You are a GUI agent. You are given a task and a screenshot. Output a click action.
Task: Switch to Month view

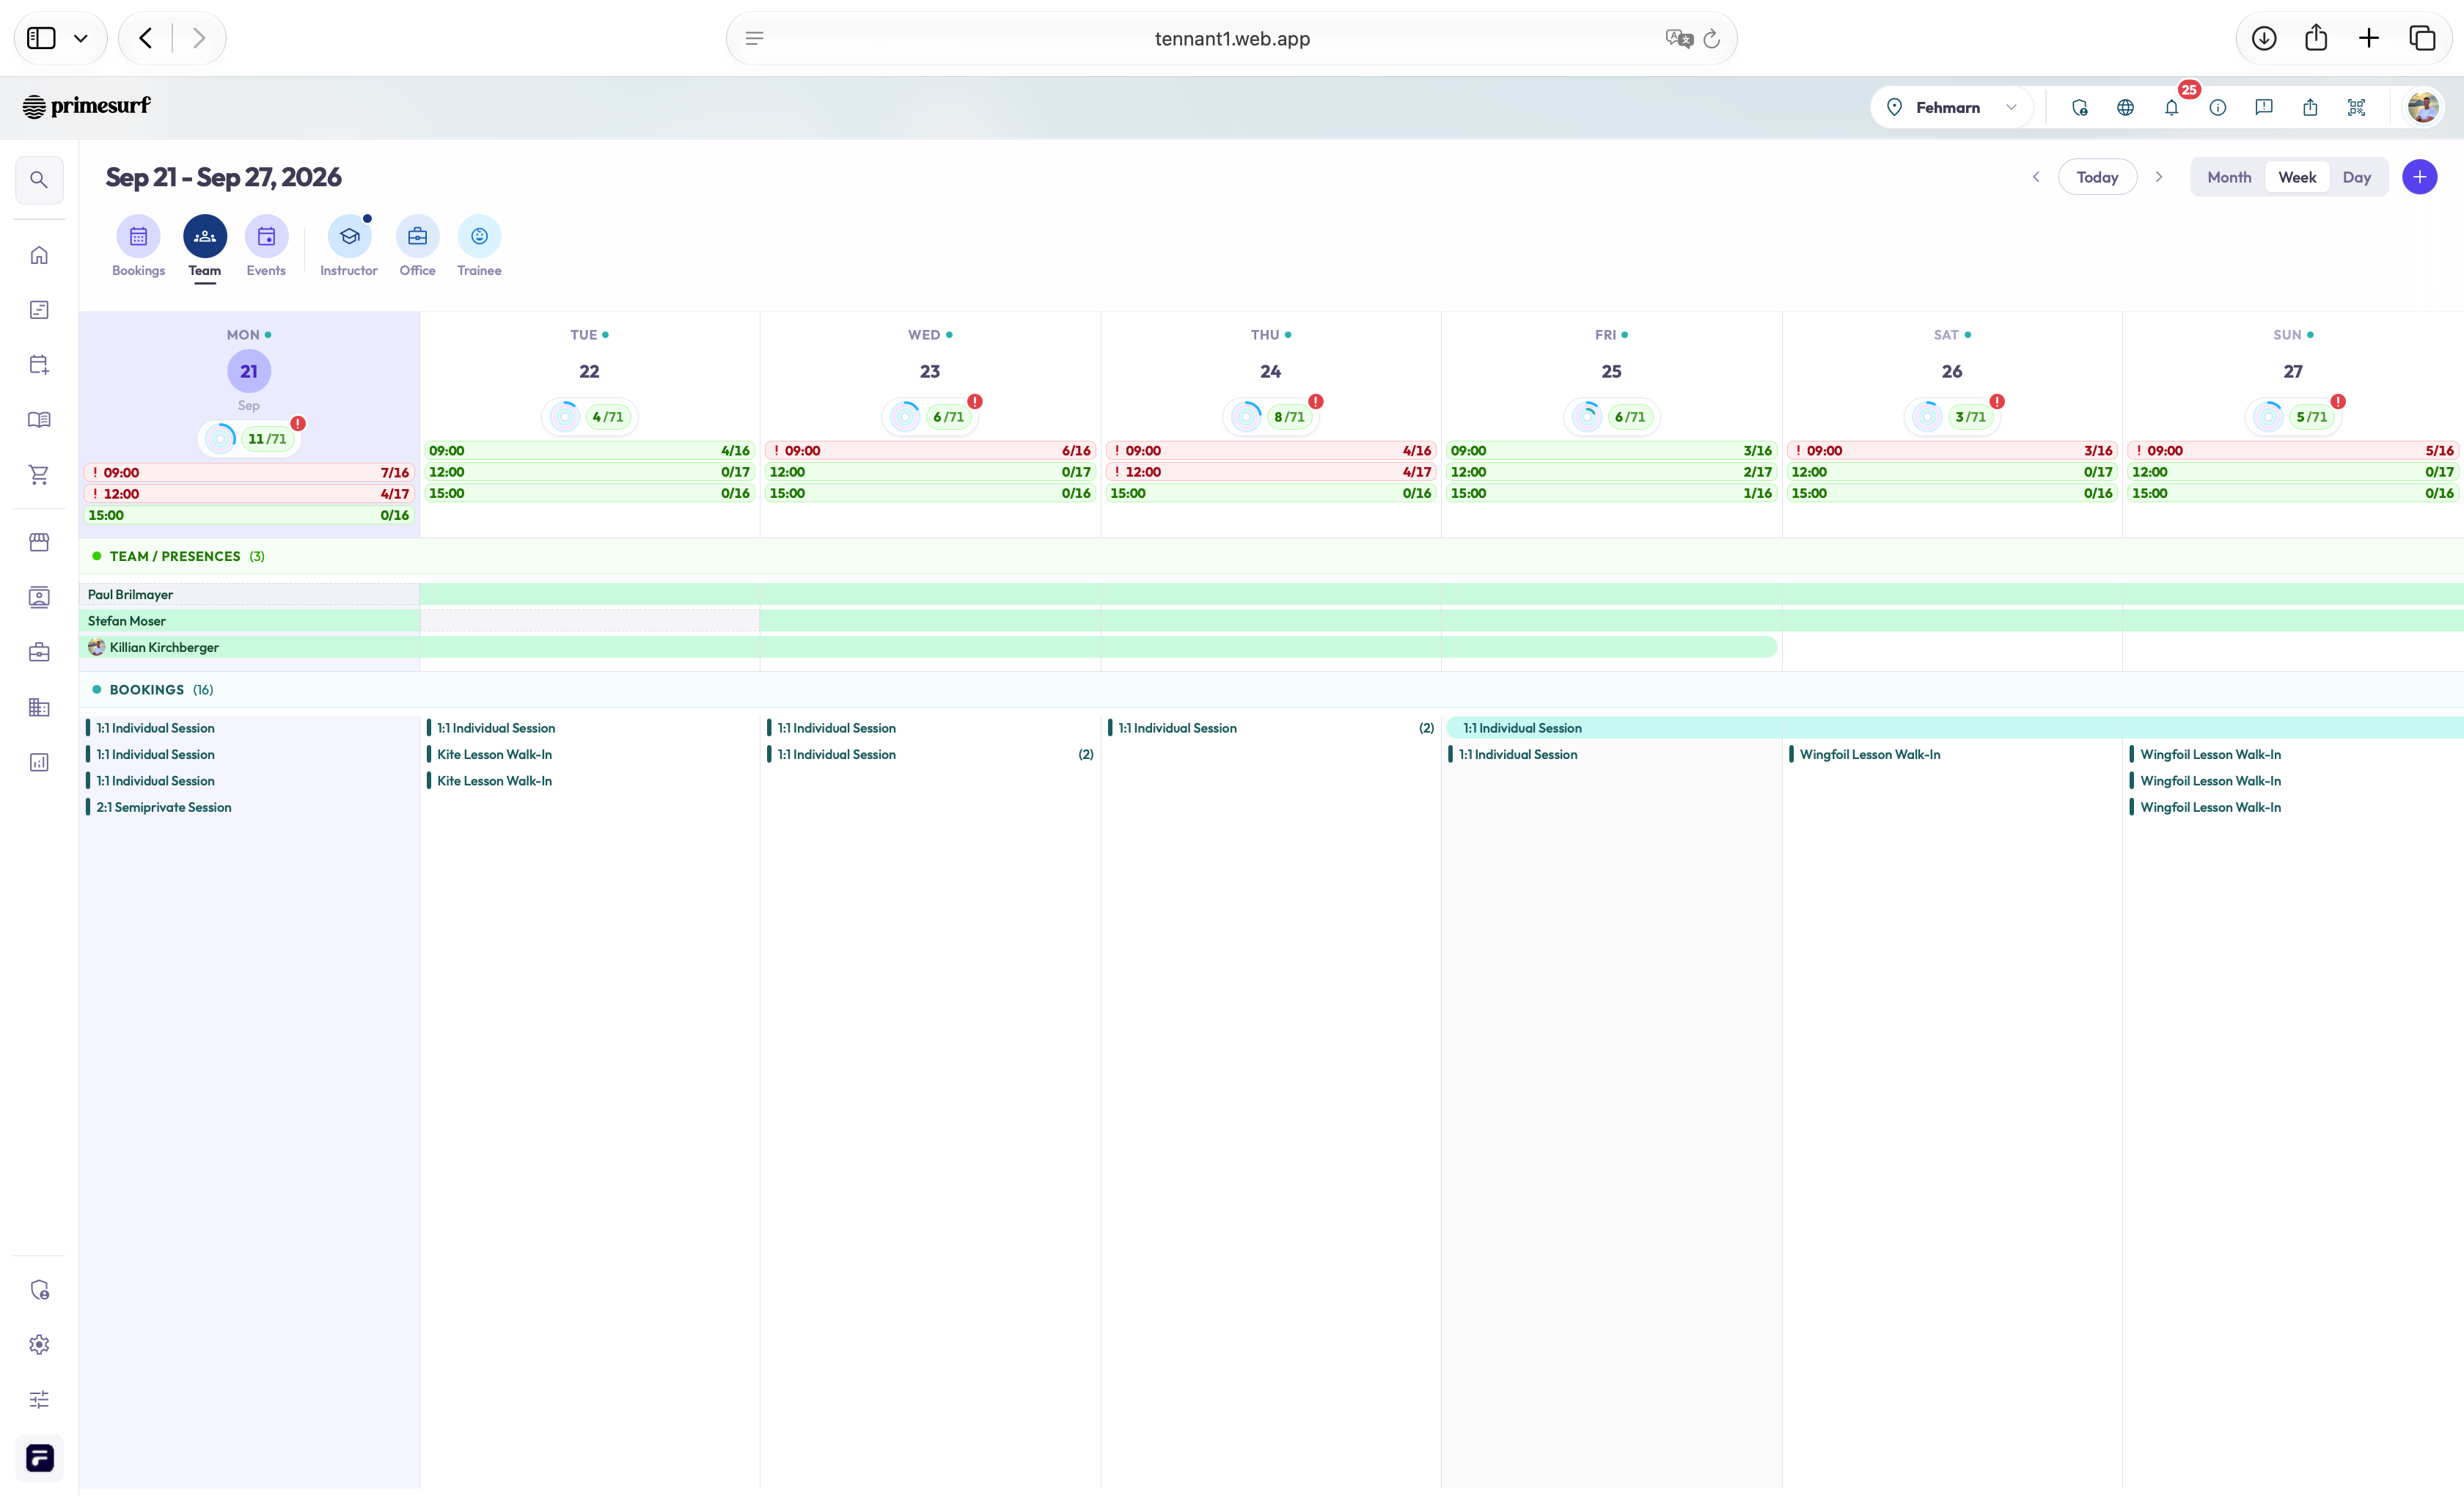[x=2229, y=177]
